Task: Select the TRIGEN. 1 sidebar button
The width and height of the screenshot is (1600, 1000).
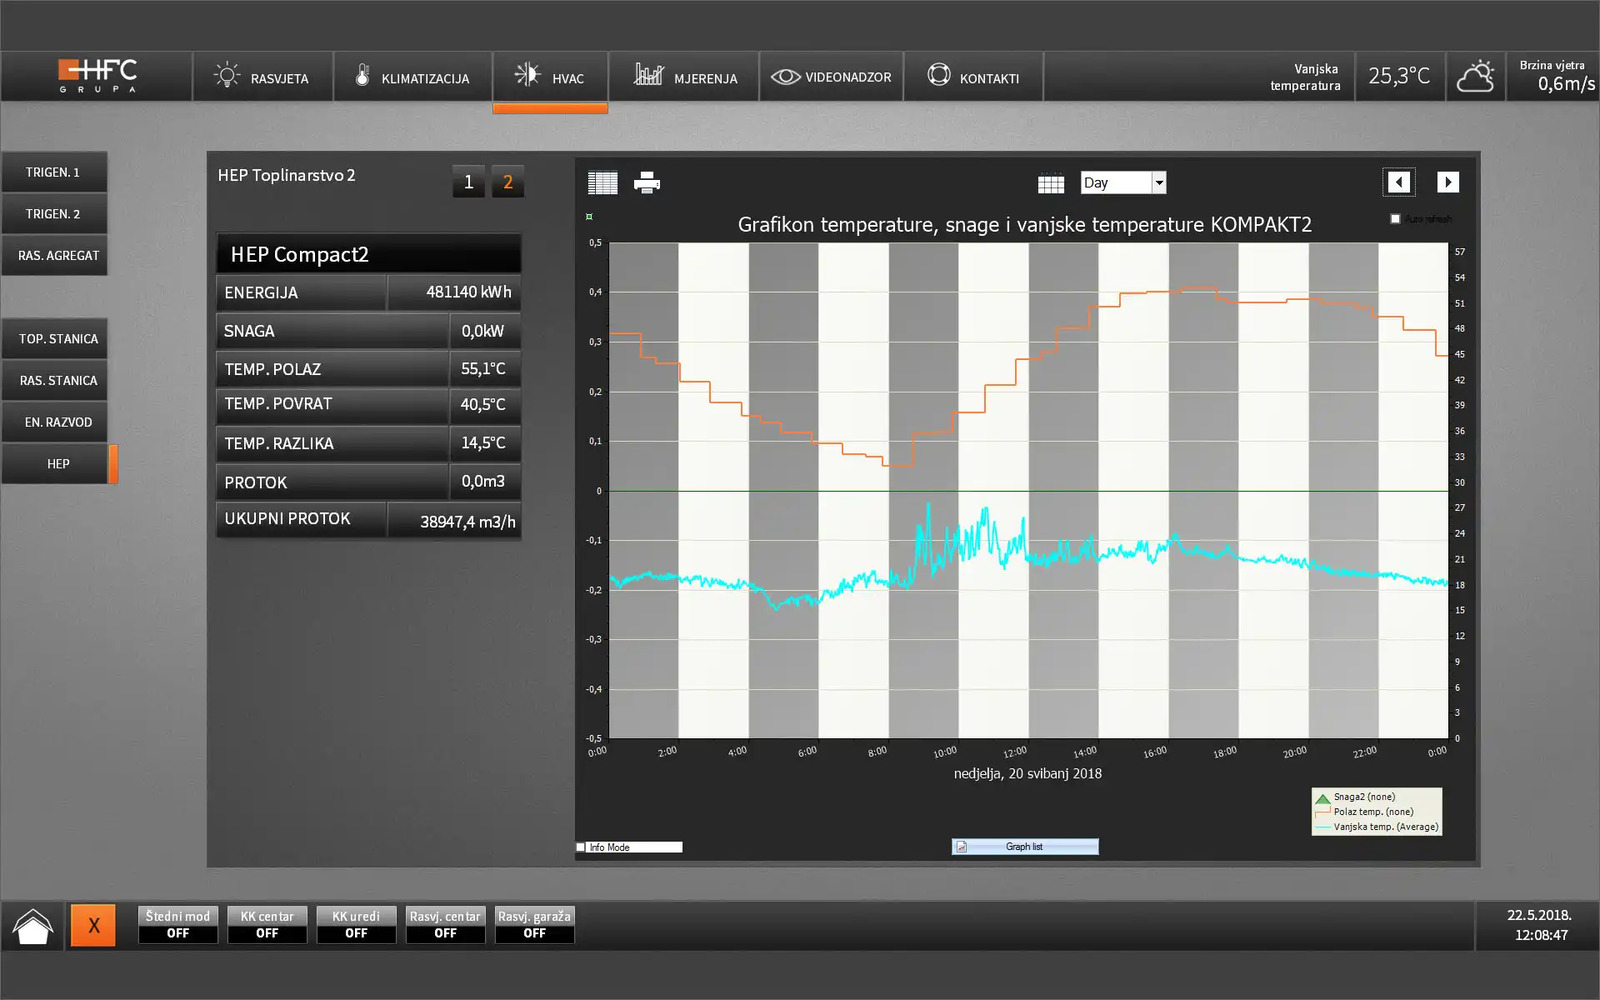Action: [54, 172]
